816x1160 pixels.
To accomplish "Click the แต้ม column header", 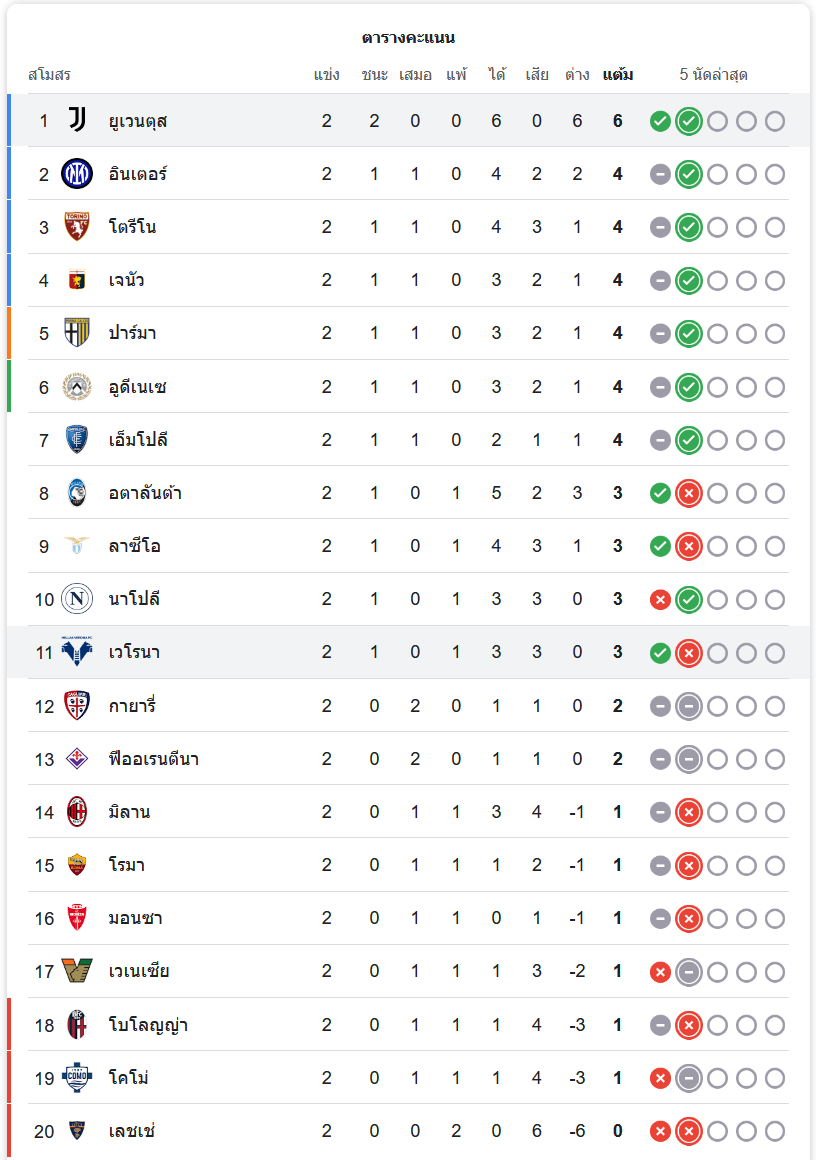I will tap(618, 75).
